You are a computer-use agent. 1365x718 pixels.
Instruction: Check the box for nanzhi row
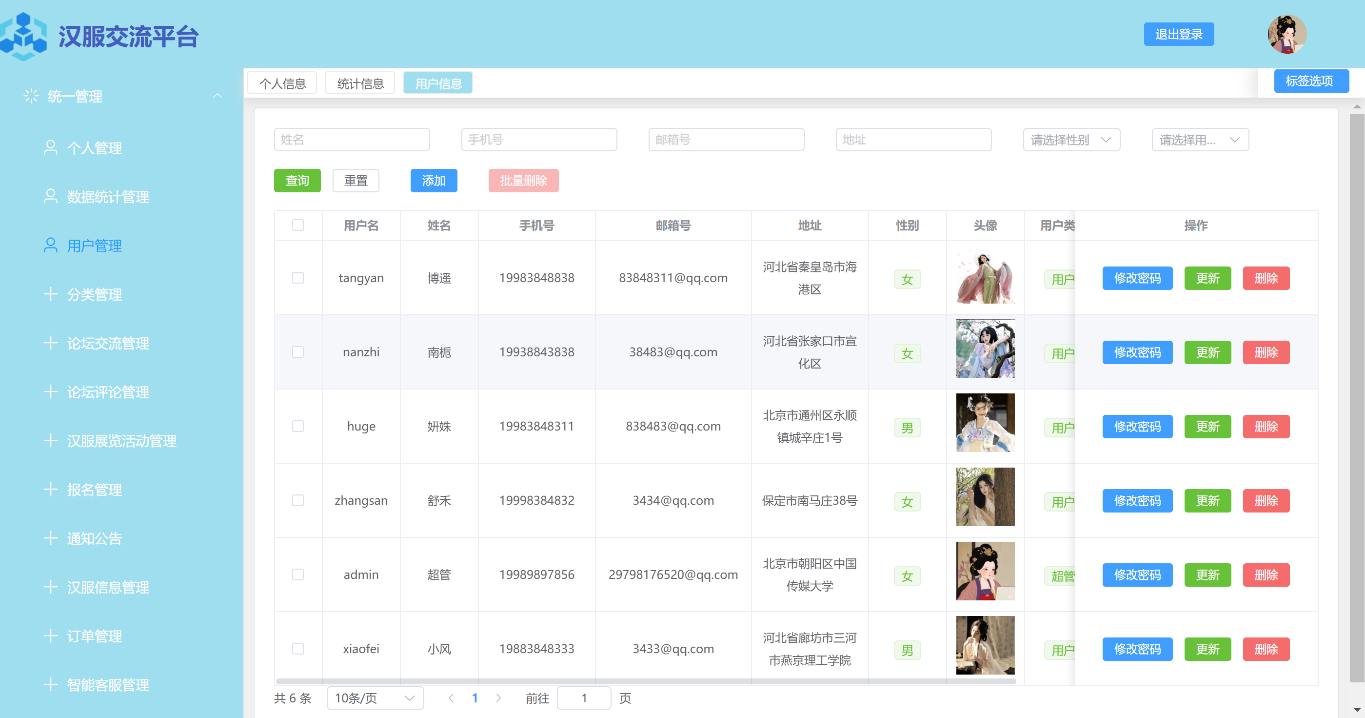pyautogui.click(x=298, y=352)
